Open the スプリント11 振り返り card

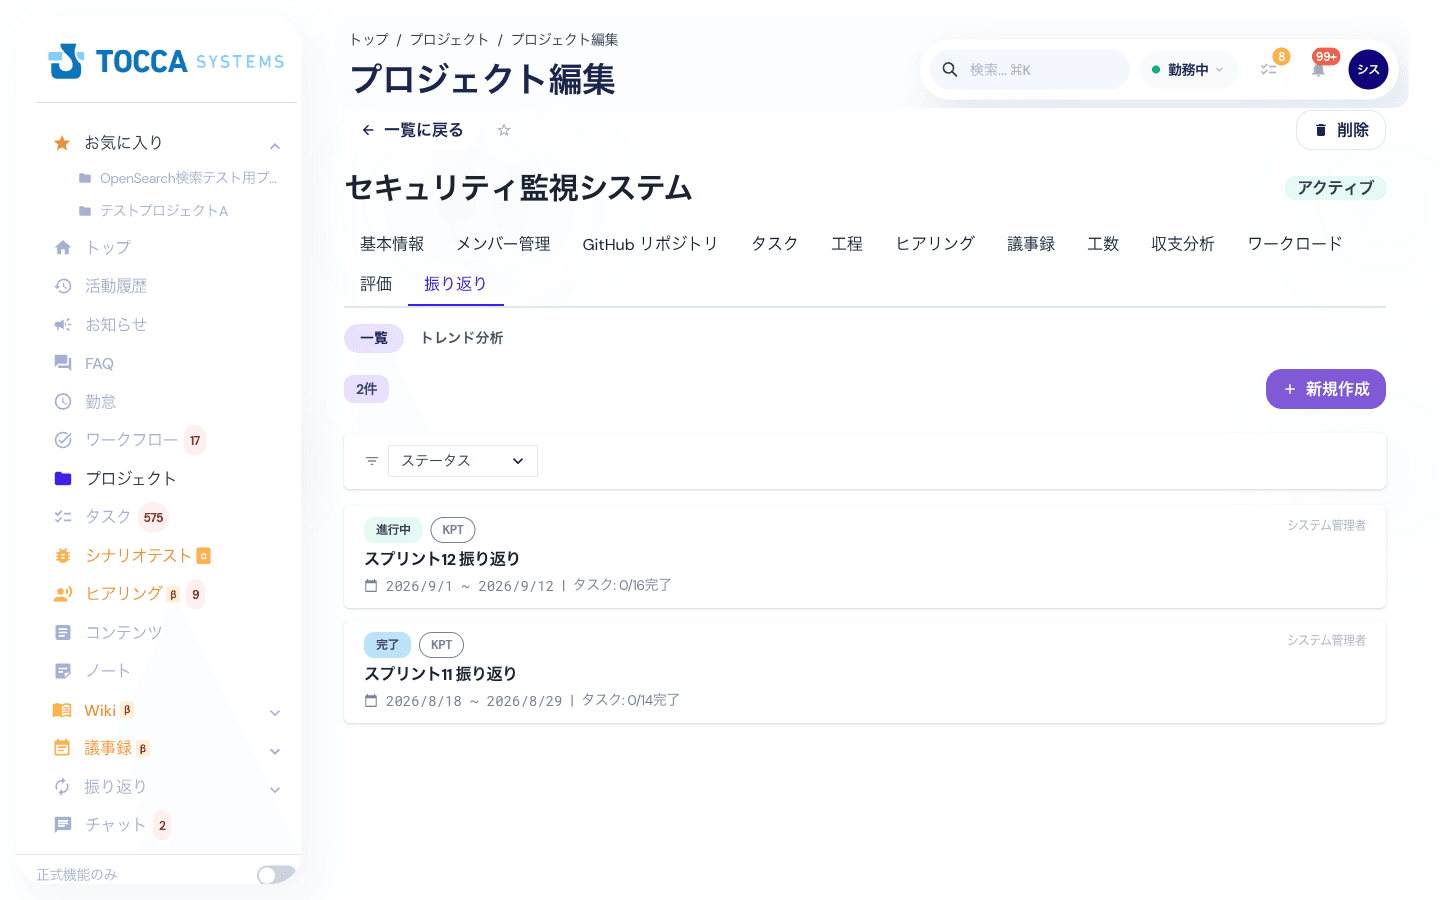click(865, 671)
